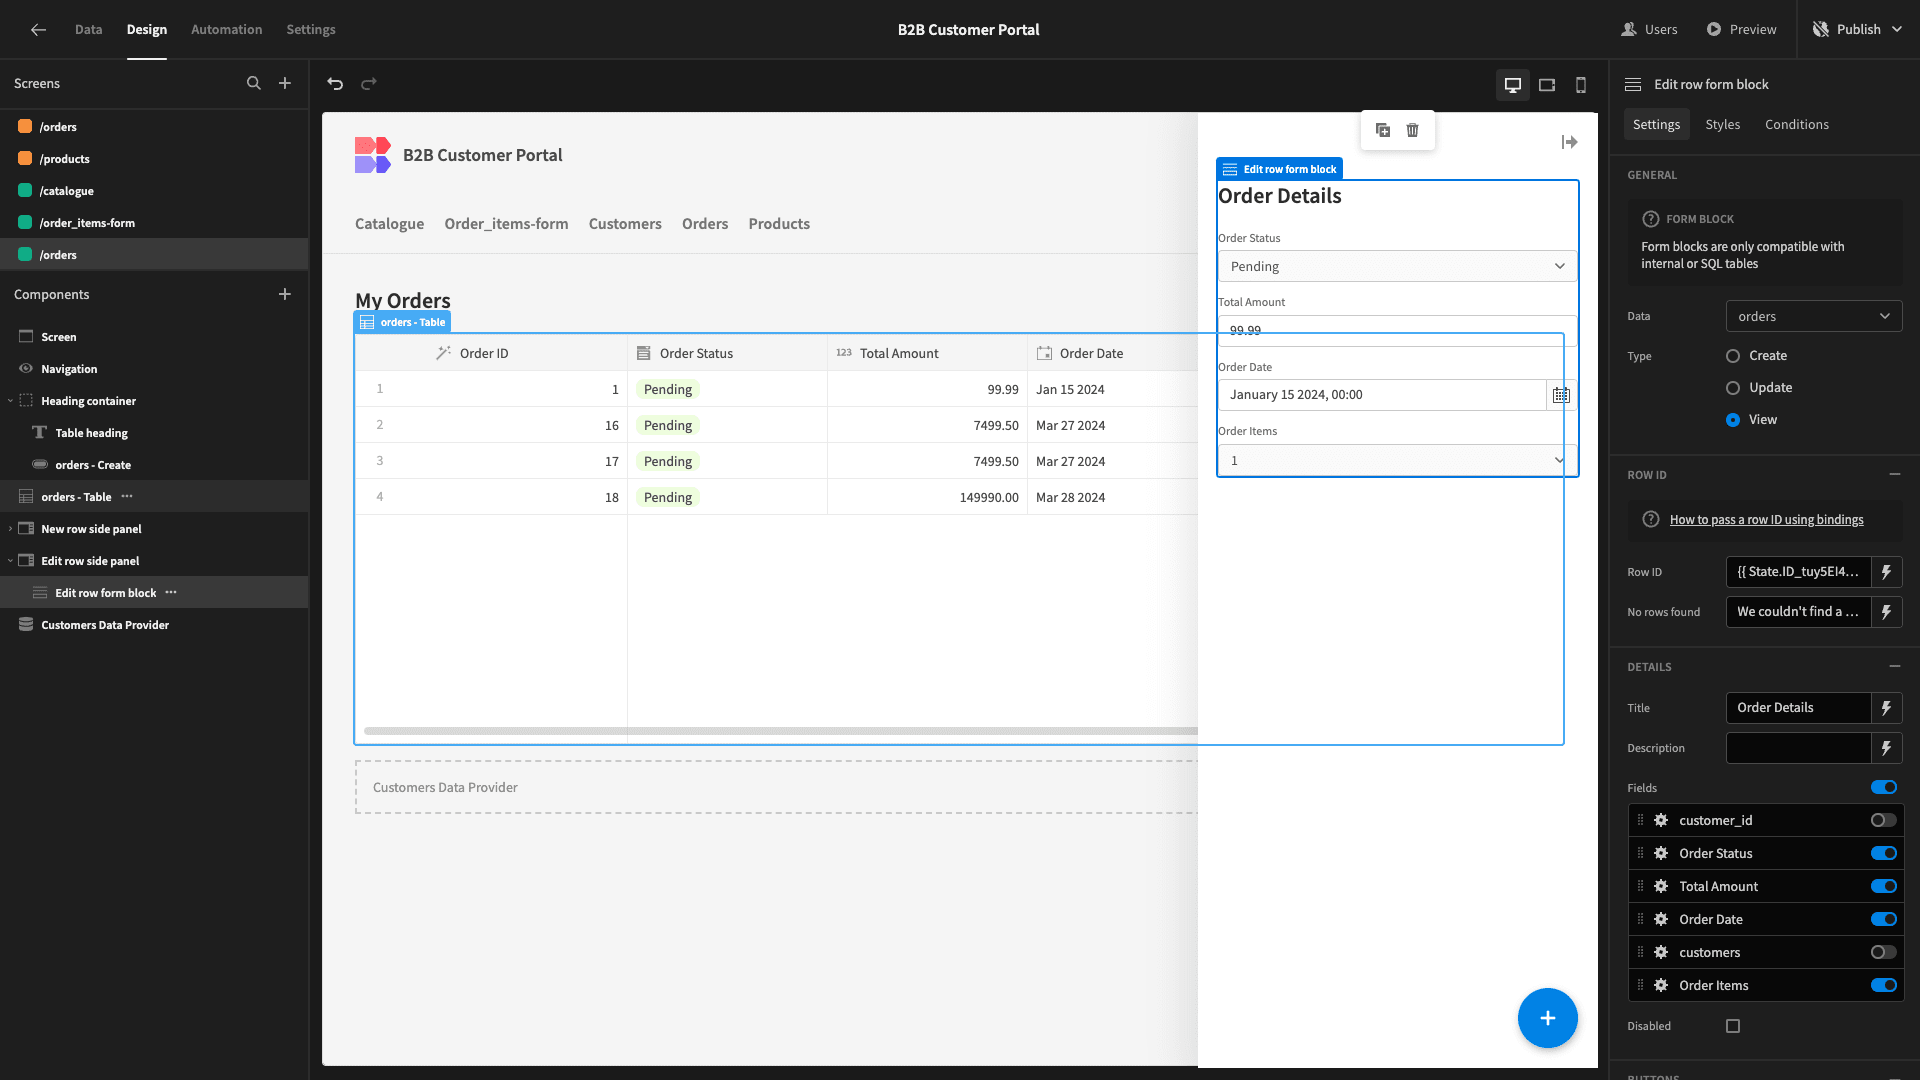Open the Styles tab
The width and height of the screenshot is (1920, 1080).
tap(1722, 124)
